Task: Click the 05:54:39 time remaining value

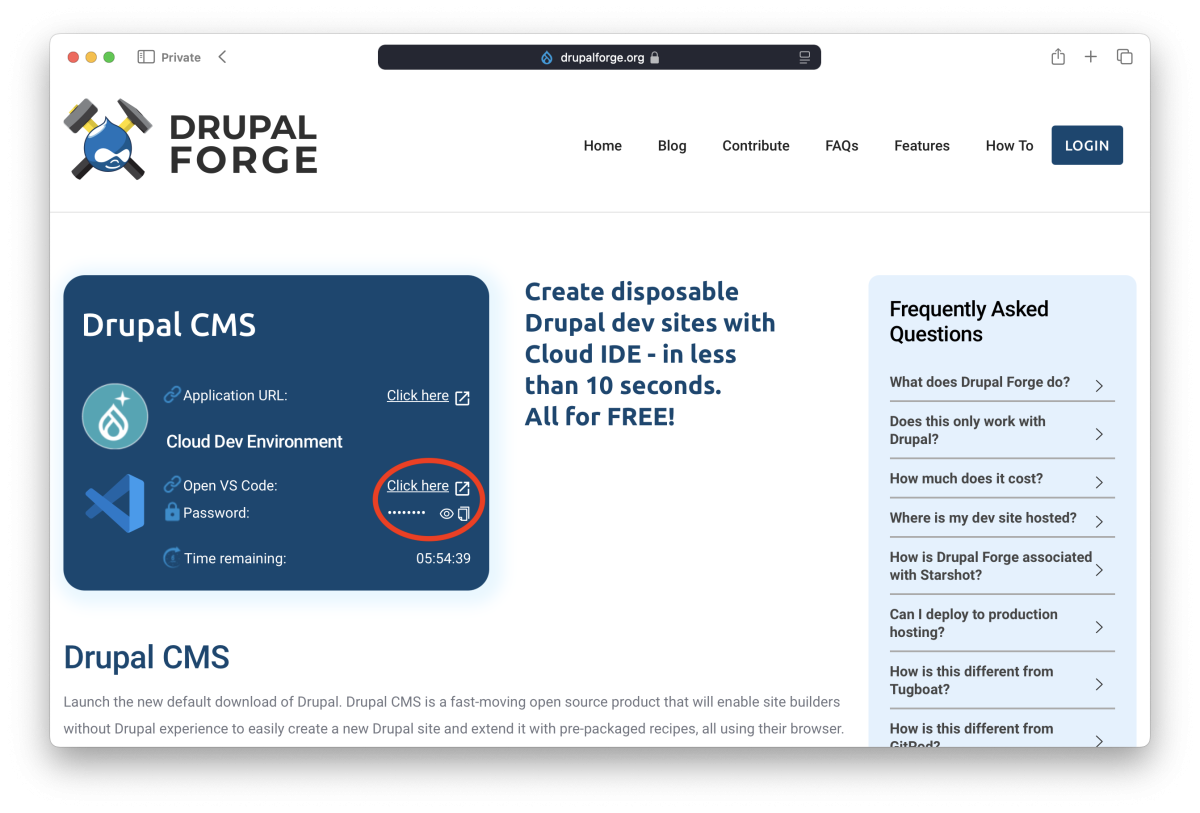Action: point(444,559)
